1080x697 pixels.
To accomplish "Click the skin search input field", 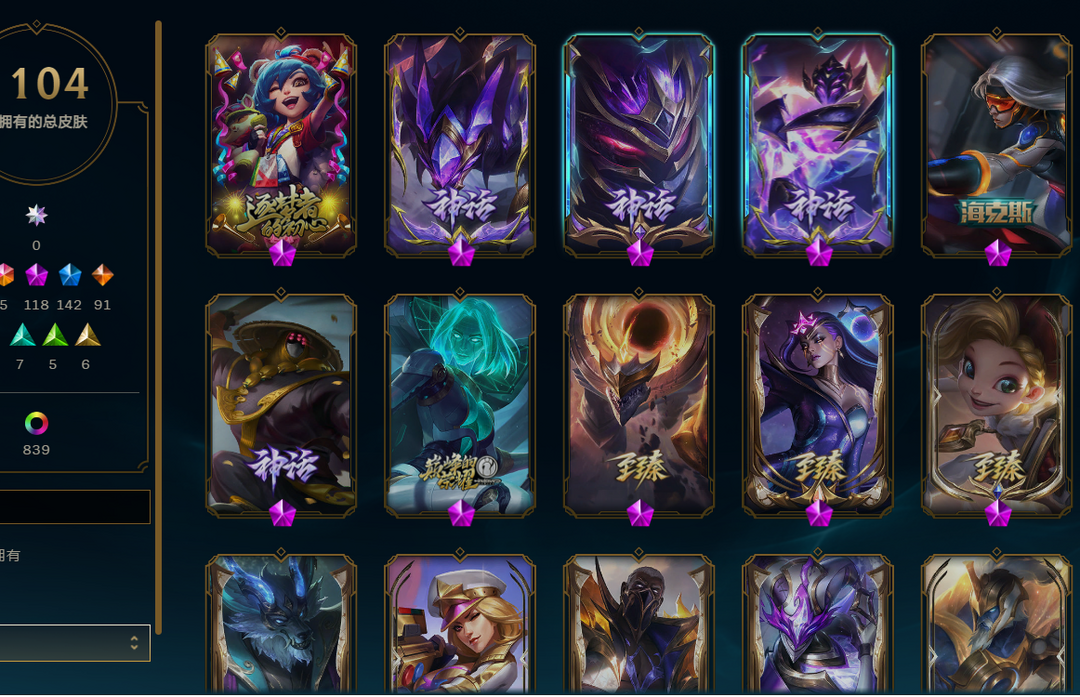I will pyautogui.click(x=74, y=507).
